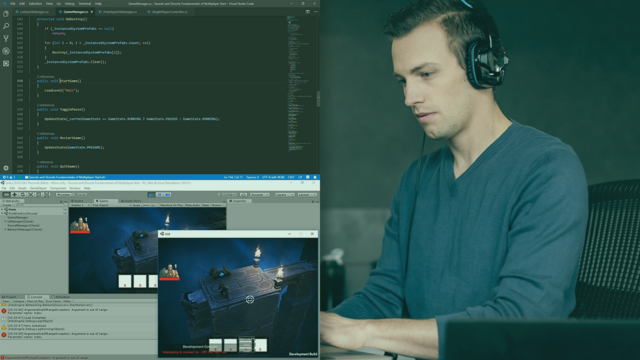Screen dimensions: 640x360
Task: Open Unity GameObject menu
Action: 38,188
